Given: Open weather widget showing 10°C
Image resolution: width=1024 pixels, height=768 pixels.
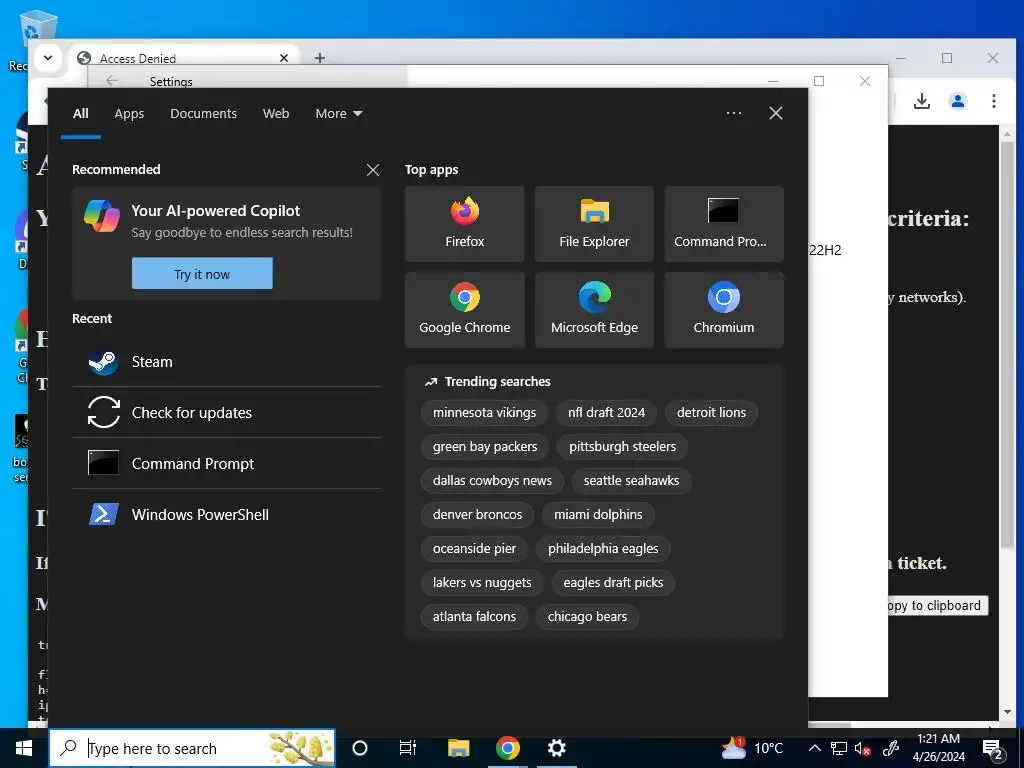Looking at the screenshot, I should coord(752,748).
